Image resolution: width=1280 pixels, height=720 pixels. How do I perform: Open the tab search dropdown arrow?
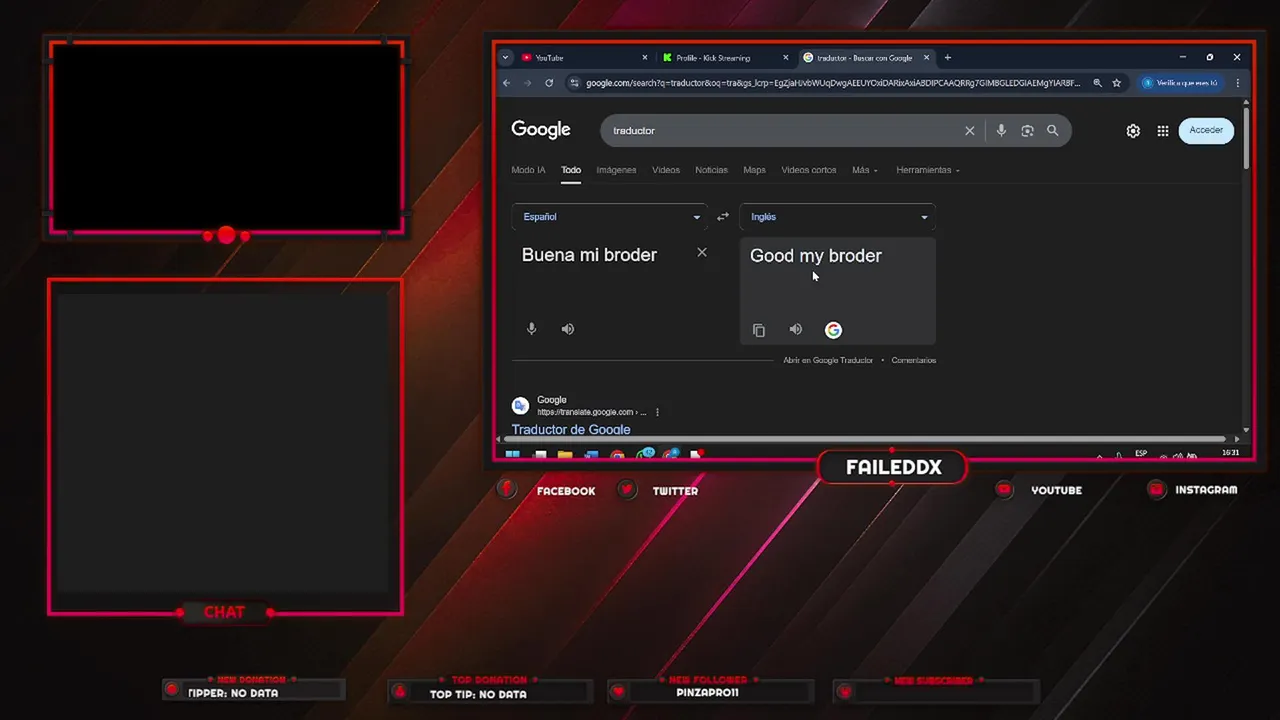pos(506,58)
